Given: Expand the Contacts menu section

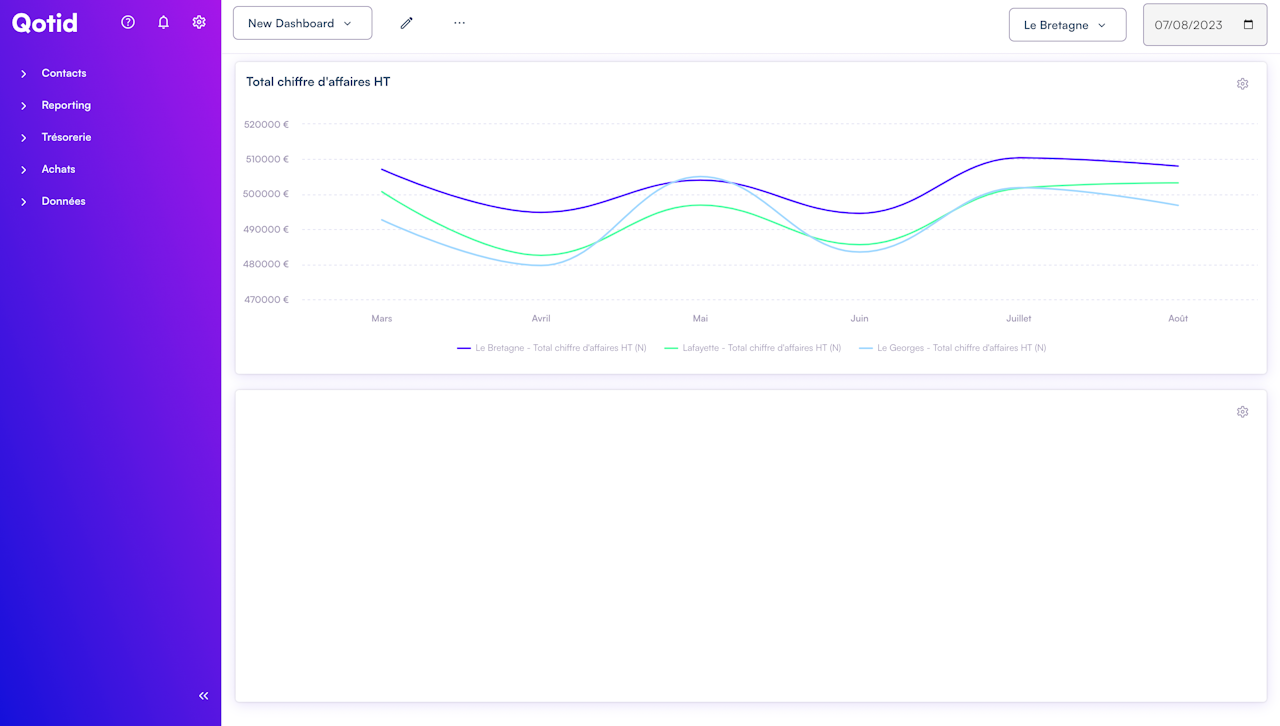Looking at the screenshot, I should (64, 73).
